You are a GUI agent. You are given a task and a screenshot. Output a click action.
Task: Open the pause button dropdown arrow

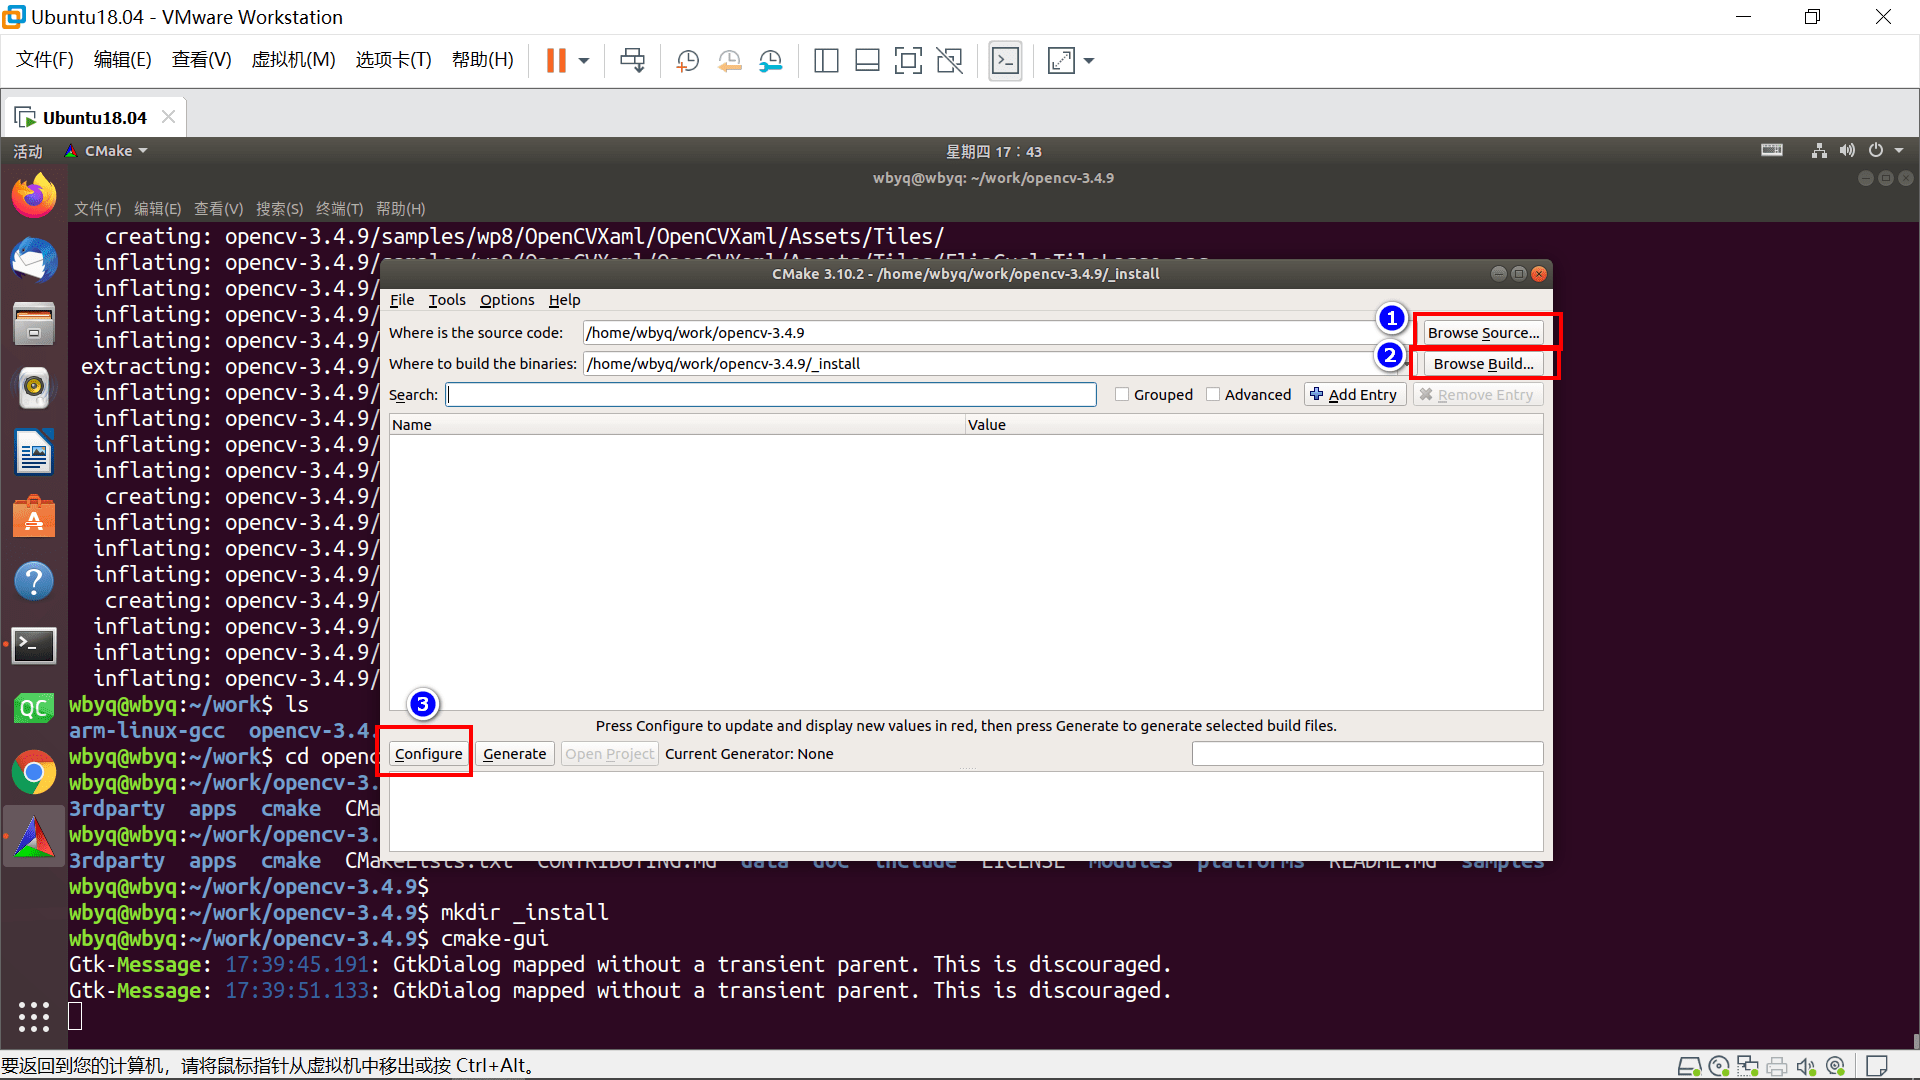(x=584, y=61)
